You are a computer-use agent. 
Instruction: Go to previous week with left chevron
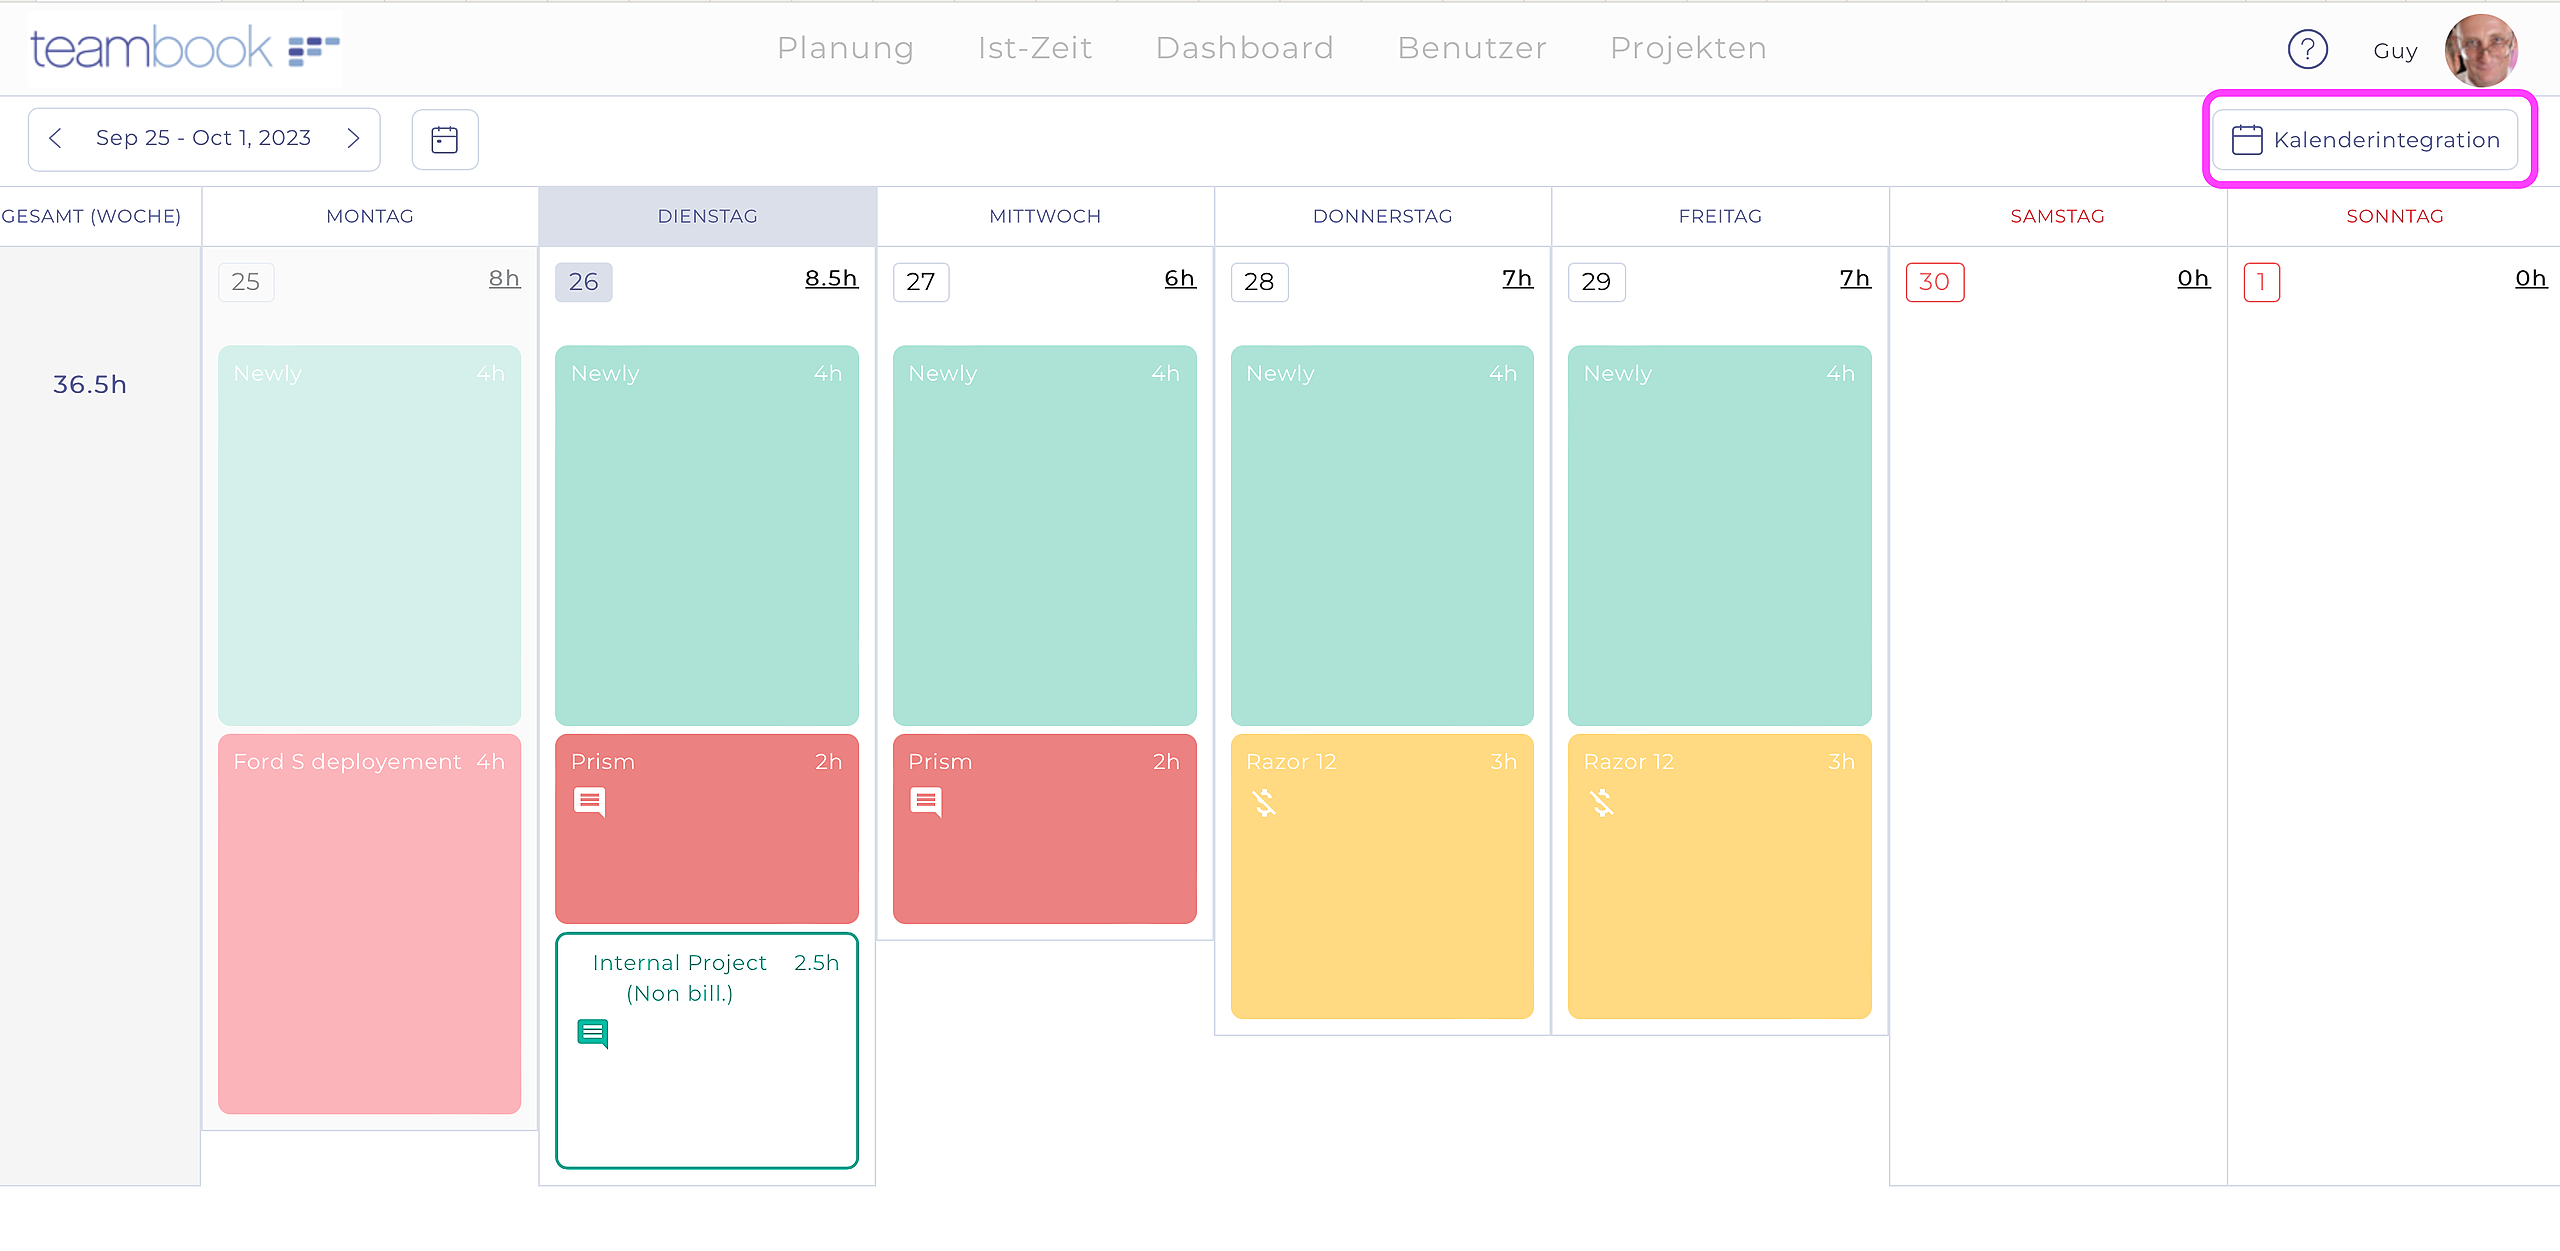pyautogui.click(x=56, y=138)
